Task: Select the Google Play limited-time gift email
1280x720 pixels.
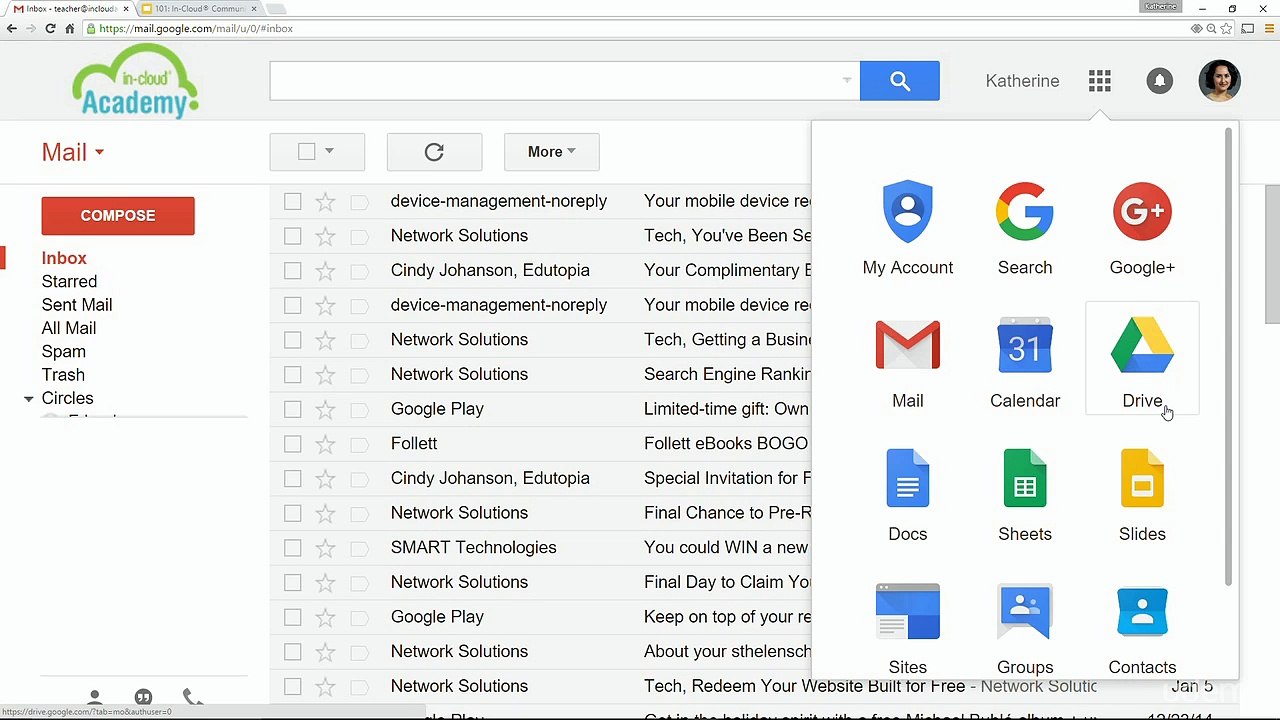Action: 292,409
